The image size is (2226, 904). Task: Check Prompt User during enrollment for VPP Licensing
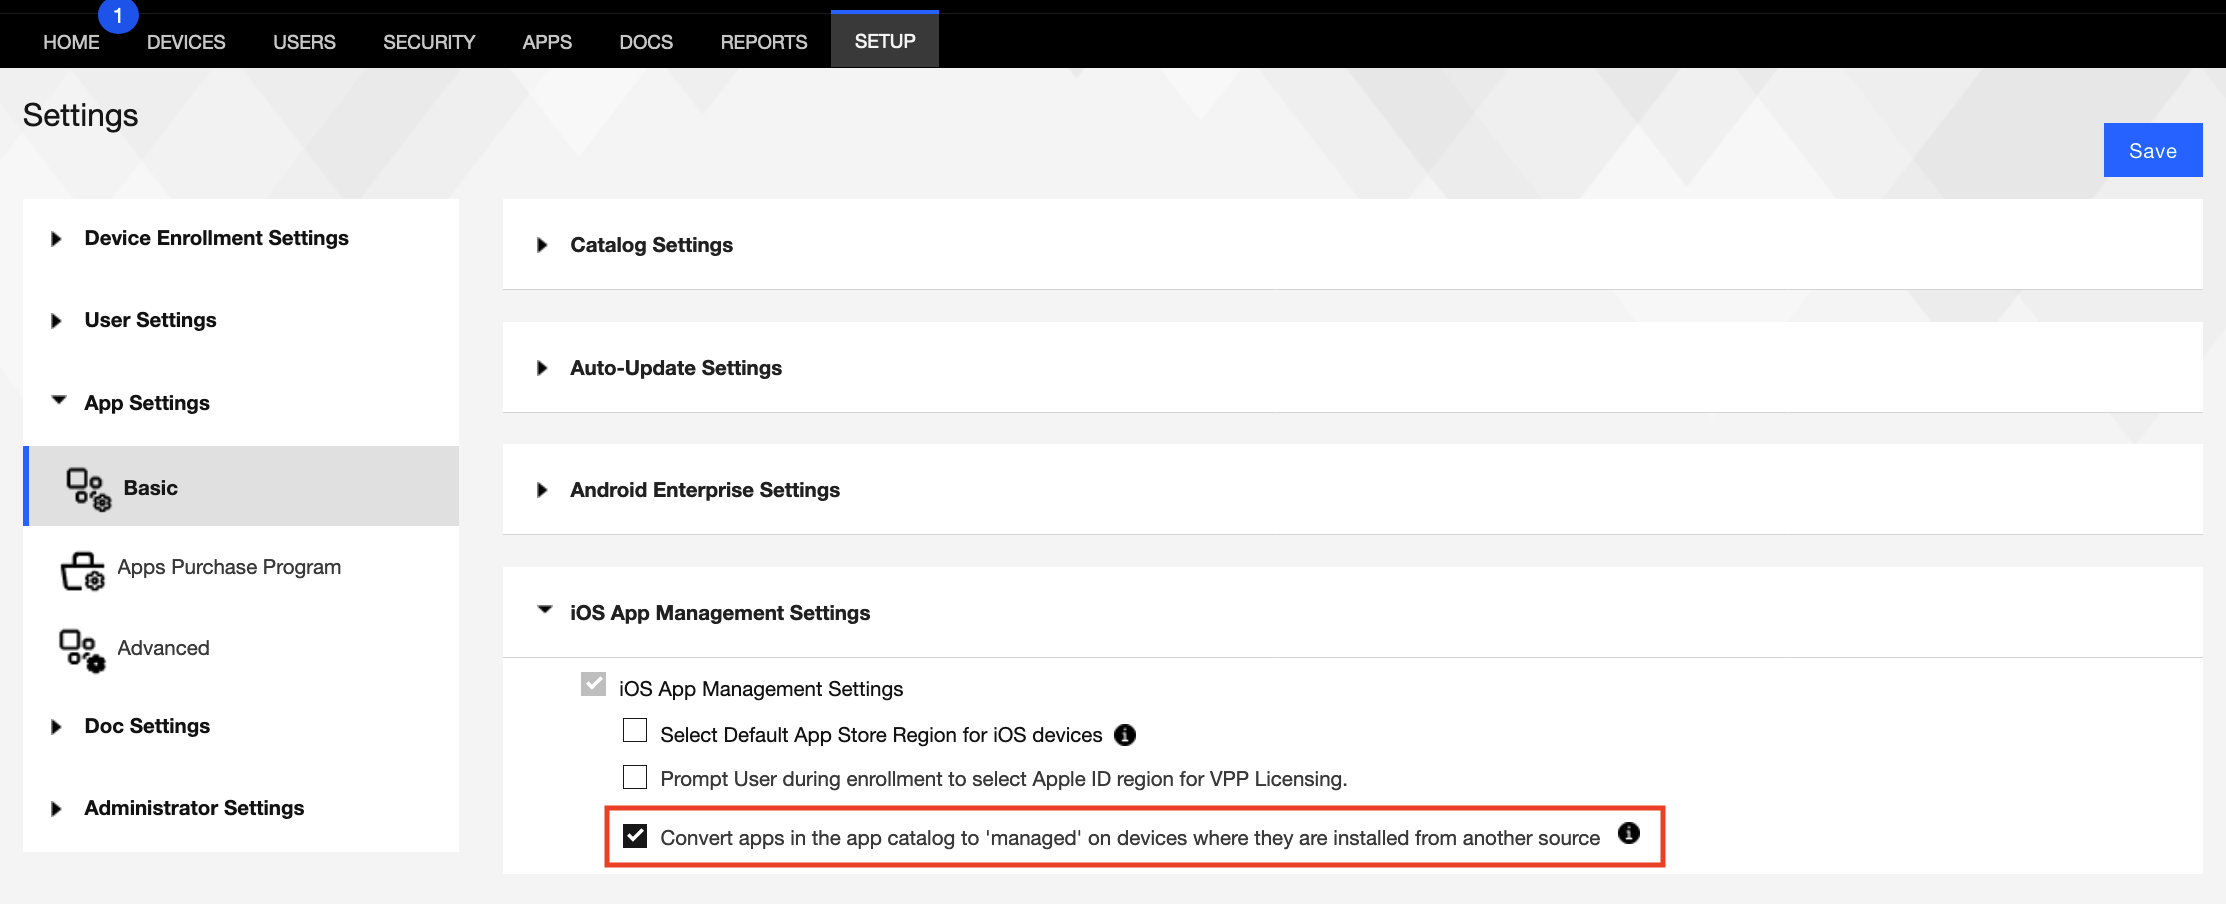(x=634, y=775)
